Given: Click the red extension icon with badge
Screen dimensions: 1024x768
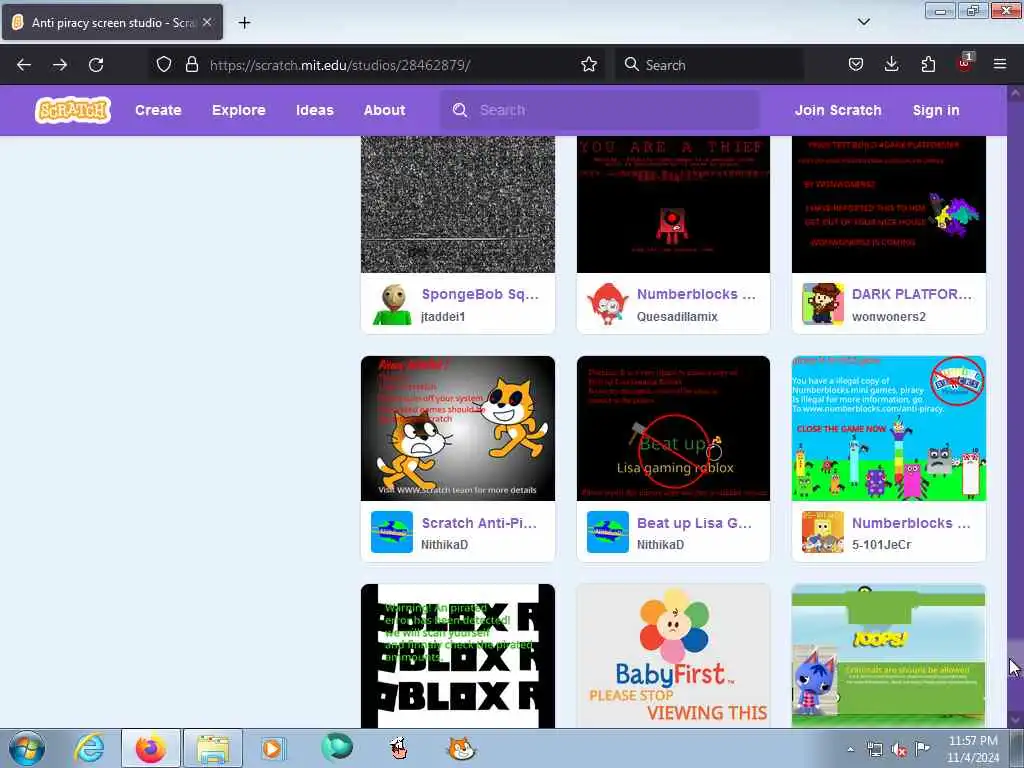Looking at the screenshot, I should 965,63.
